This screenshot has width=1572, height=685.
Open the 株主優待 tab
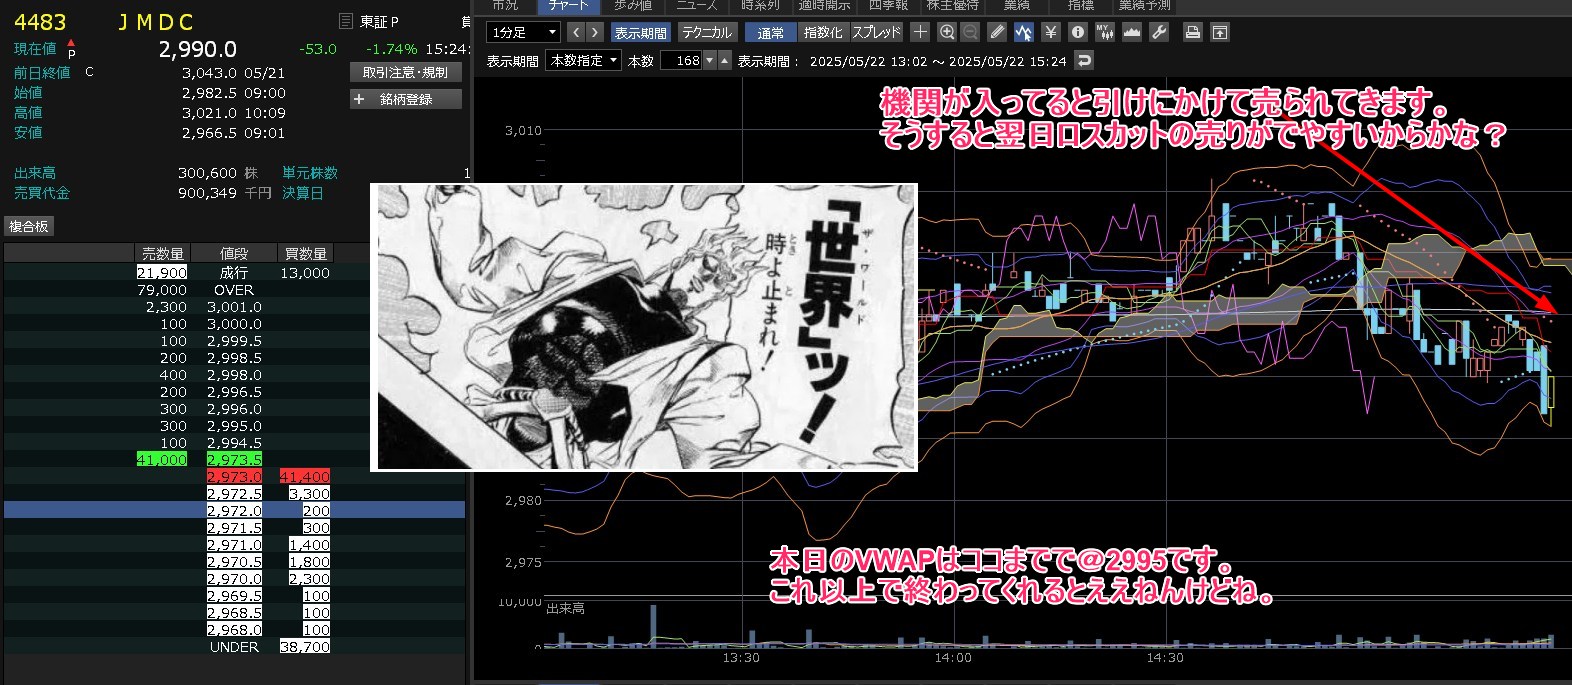952,5
